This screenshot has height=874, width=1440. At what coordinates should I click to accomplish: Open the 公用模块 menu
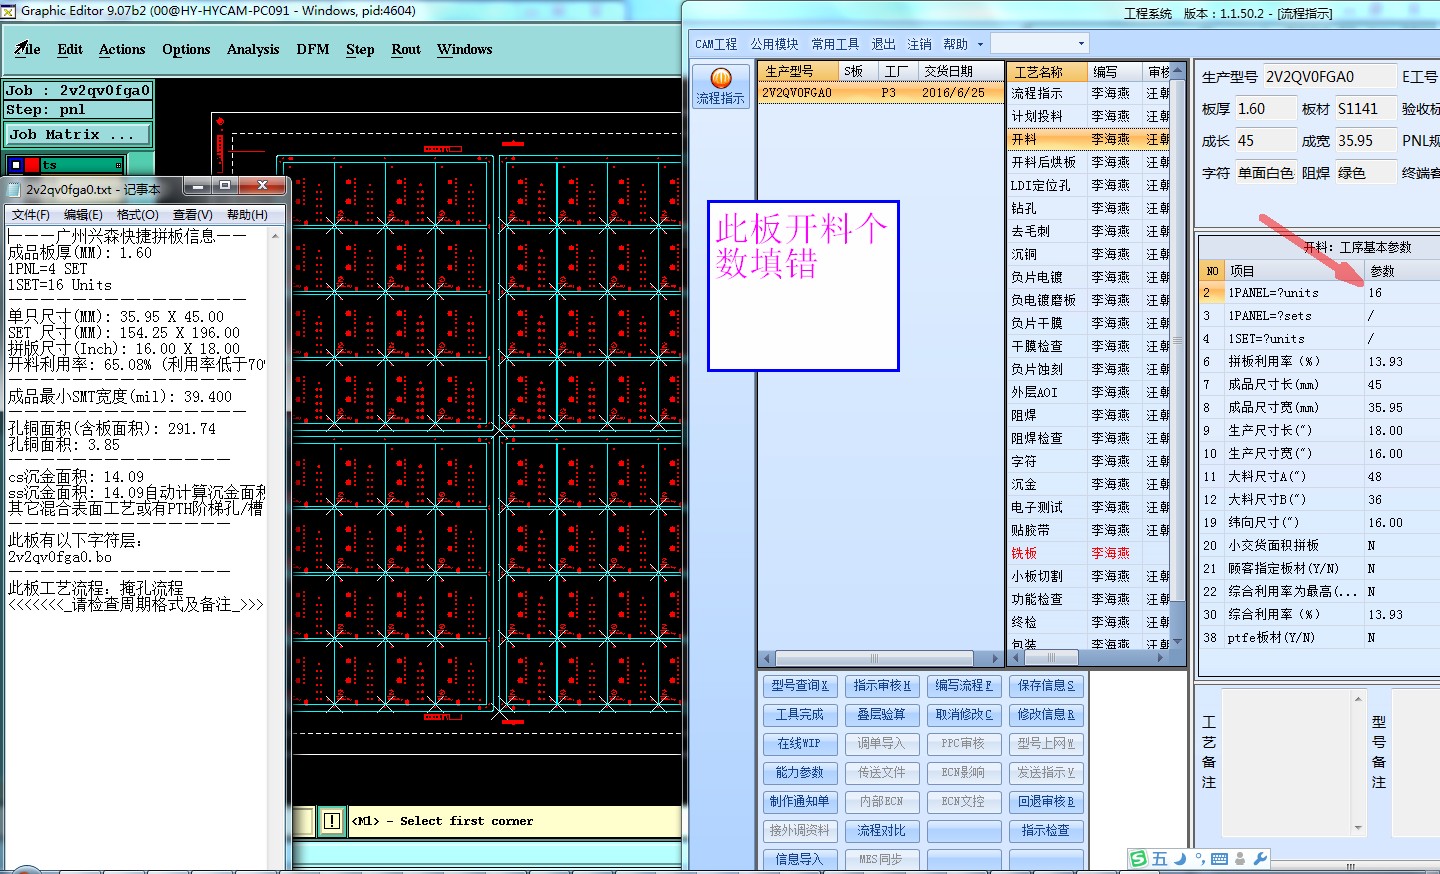tap(774, 44)
